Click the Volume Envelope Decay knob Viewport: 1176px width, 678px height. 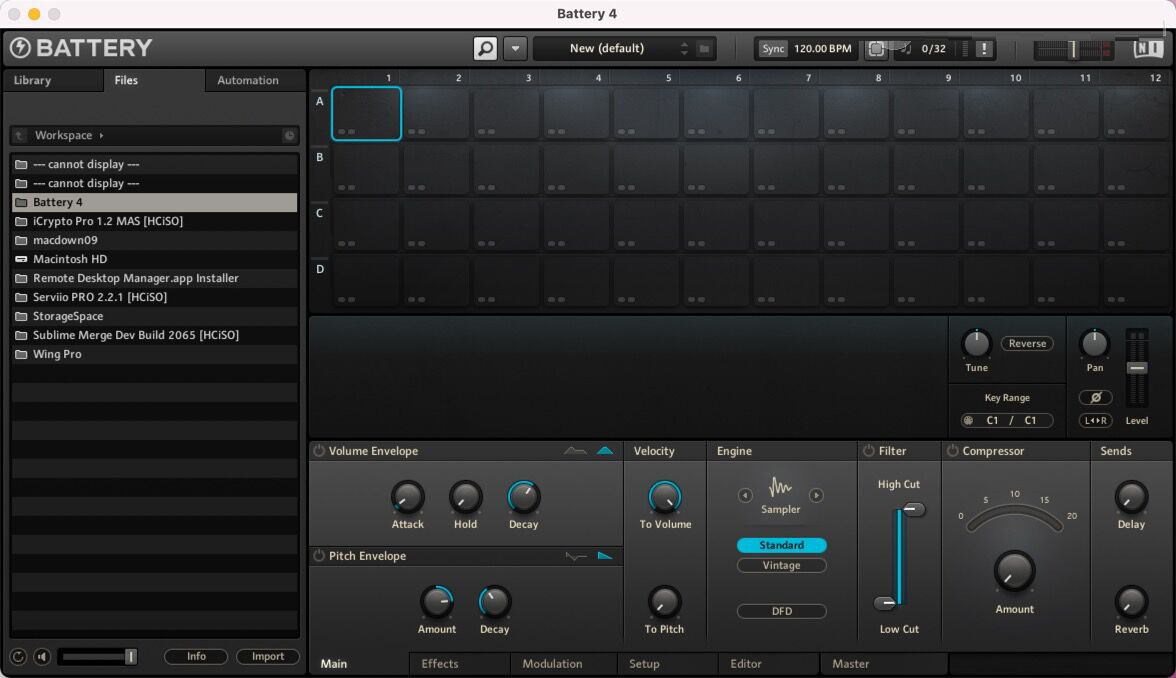[524, 497]
